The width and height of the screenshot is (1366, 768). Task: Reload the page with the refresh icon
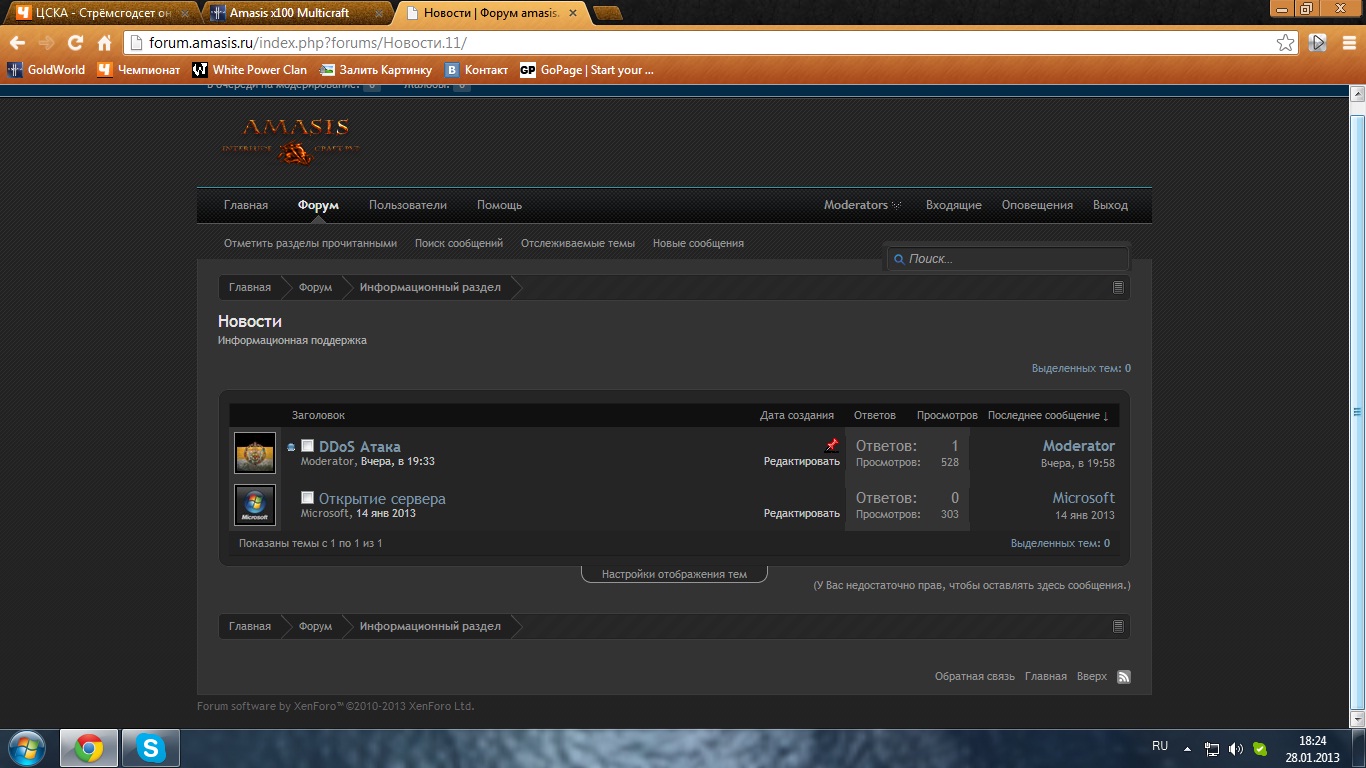click(x=75, y=43)
